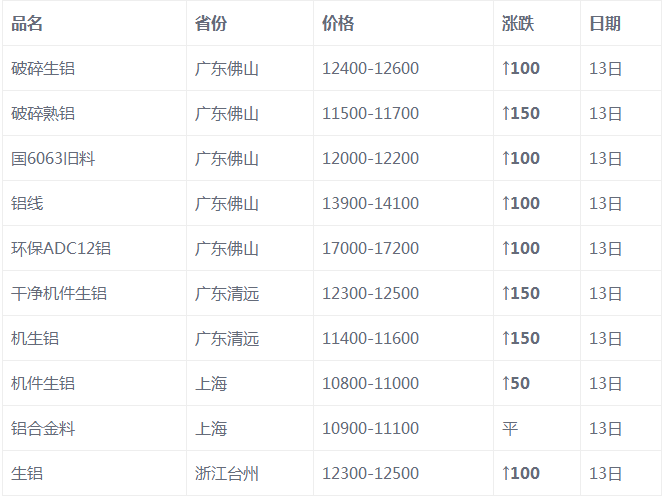Select the rise arrow in the 干净机件生铝 row
Screen dimensions: 665x499
(506, 294)
